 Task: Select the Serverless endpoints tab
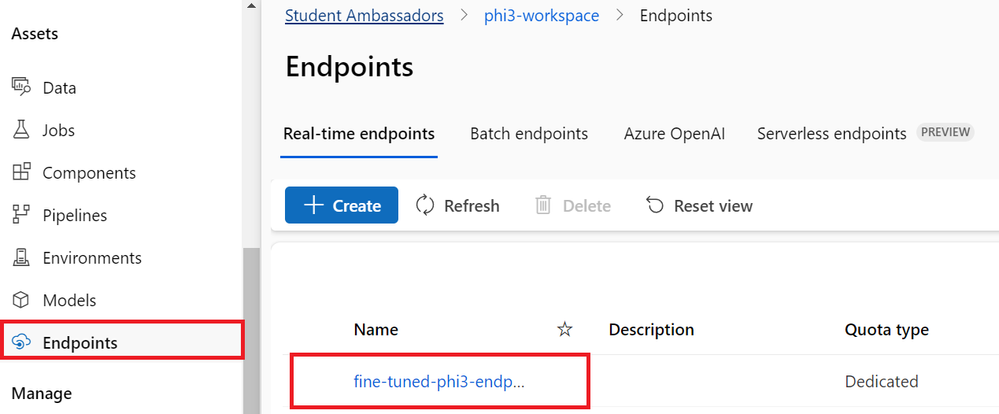tap(831, 133)
